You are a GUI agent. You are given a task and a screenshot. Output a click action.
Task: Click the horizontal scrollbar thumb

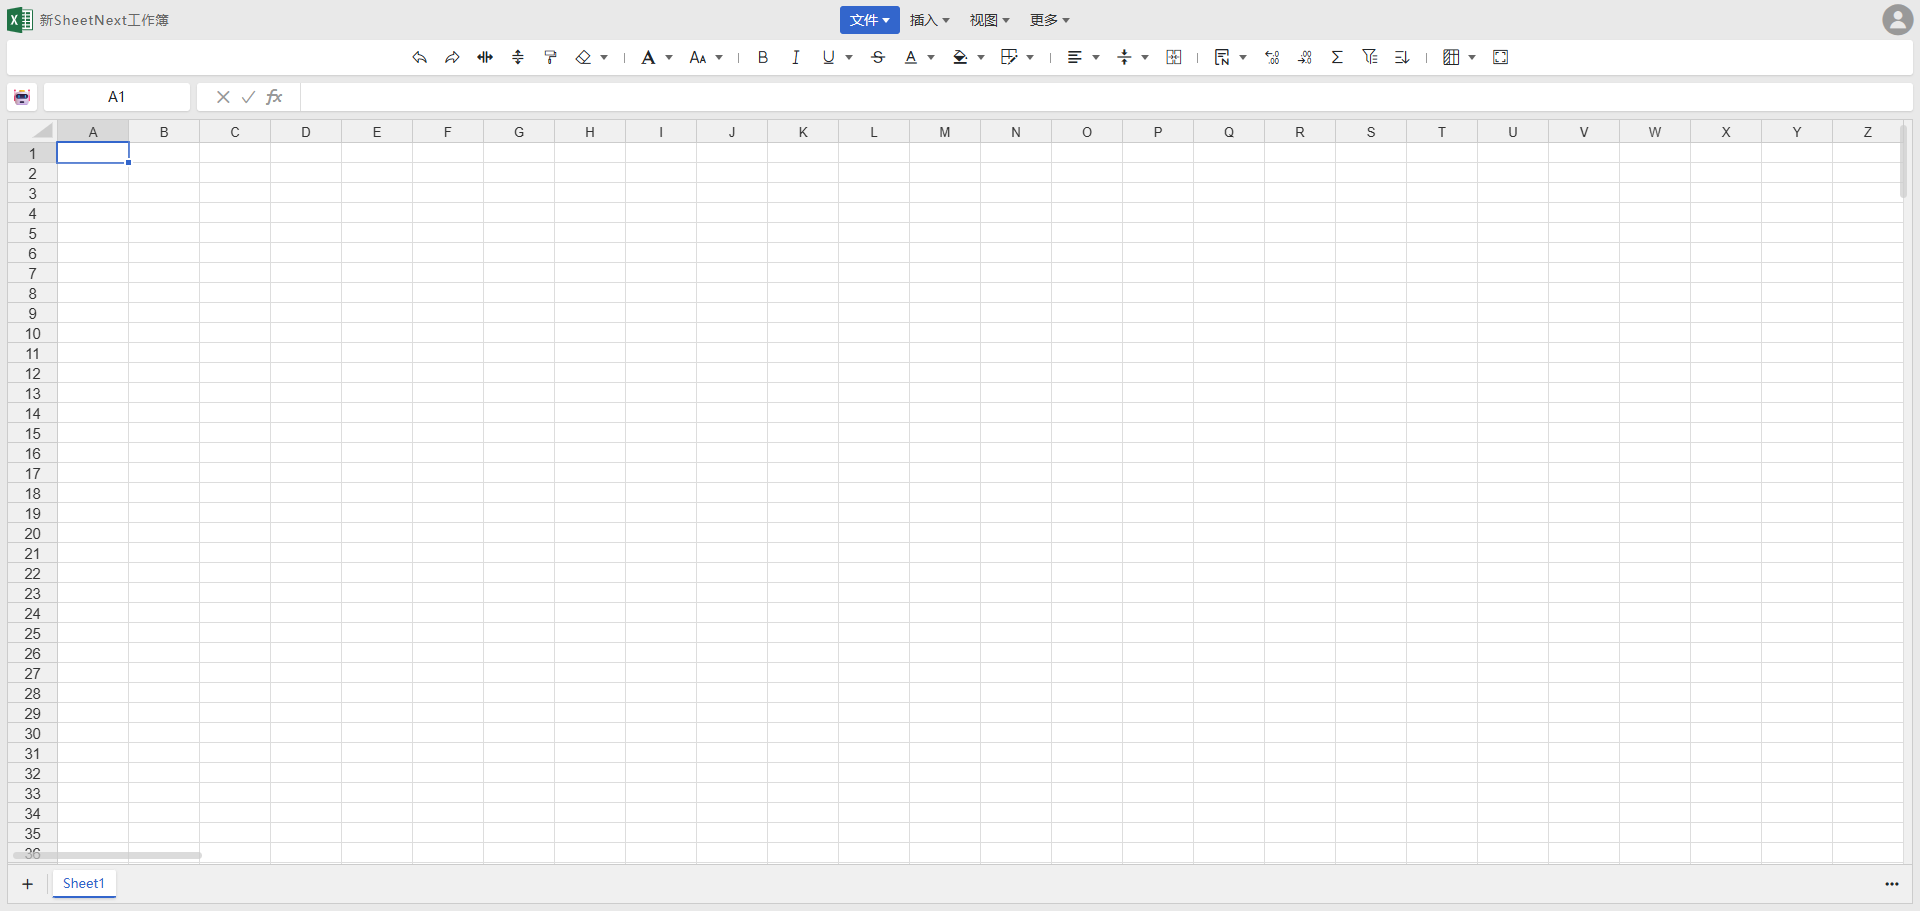point(105,855)
